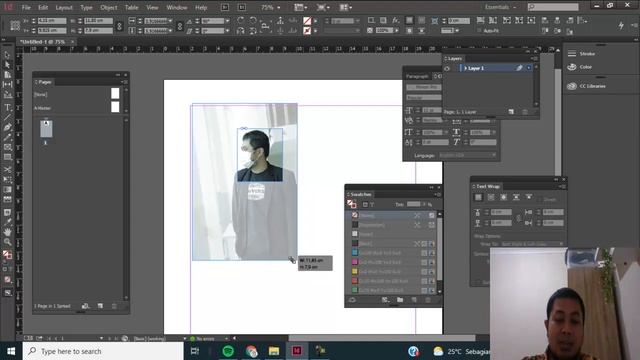Open File Explorer from the taskbar
The width and height of the screenshot is (640, 360).
tap(274, 351)
